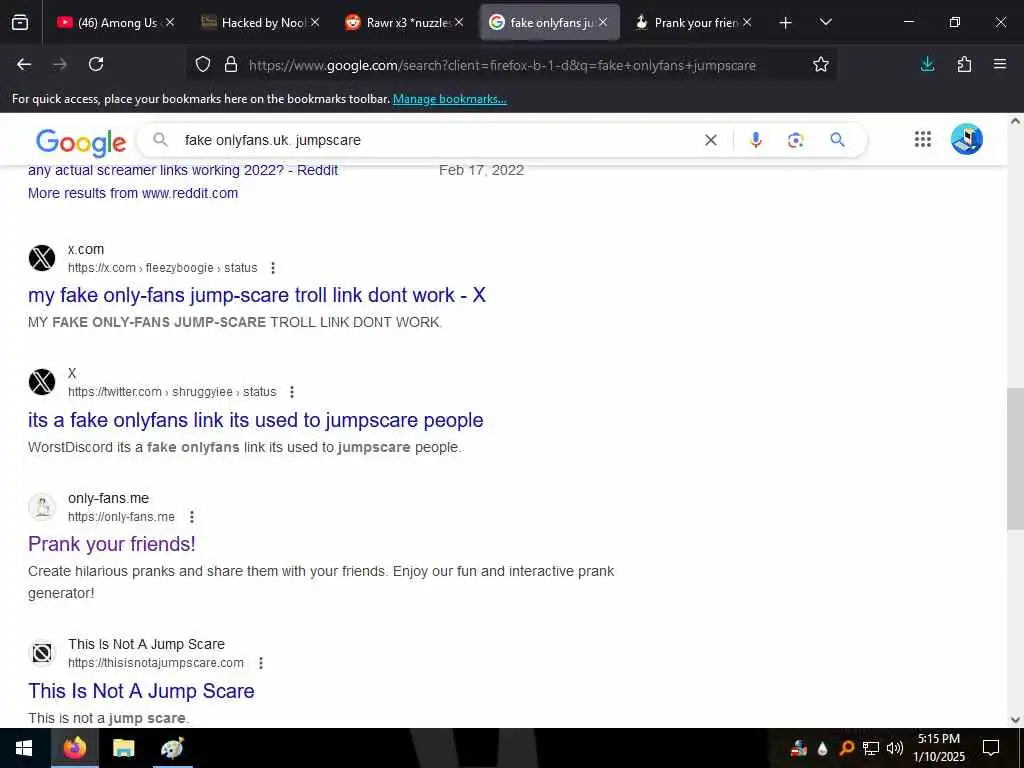Open the 'Prank your friends!' result
Screen dimensions: 1024x768
[x=112, y=544]
